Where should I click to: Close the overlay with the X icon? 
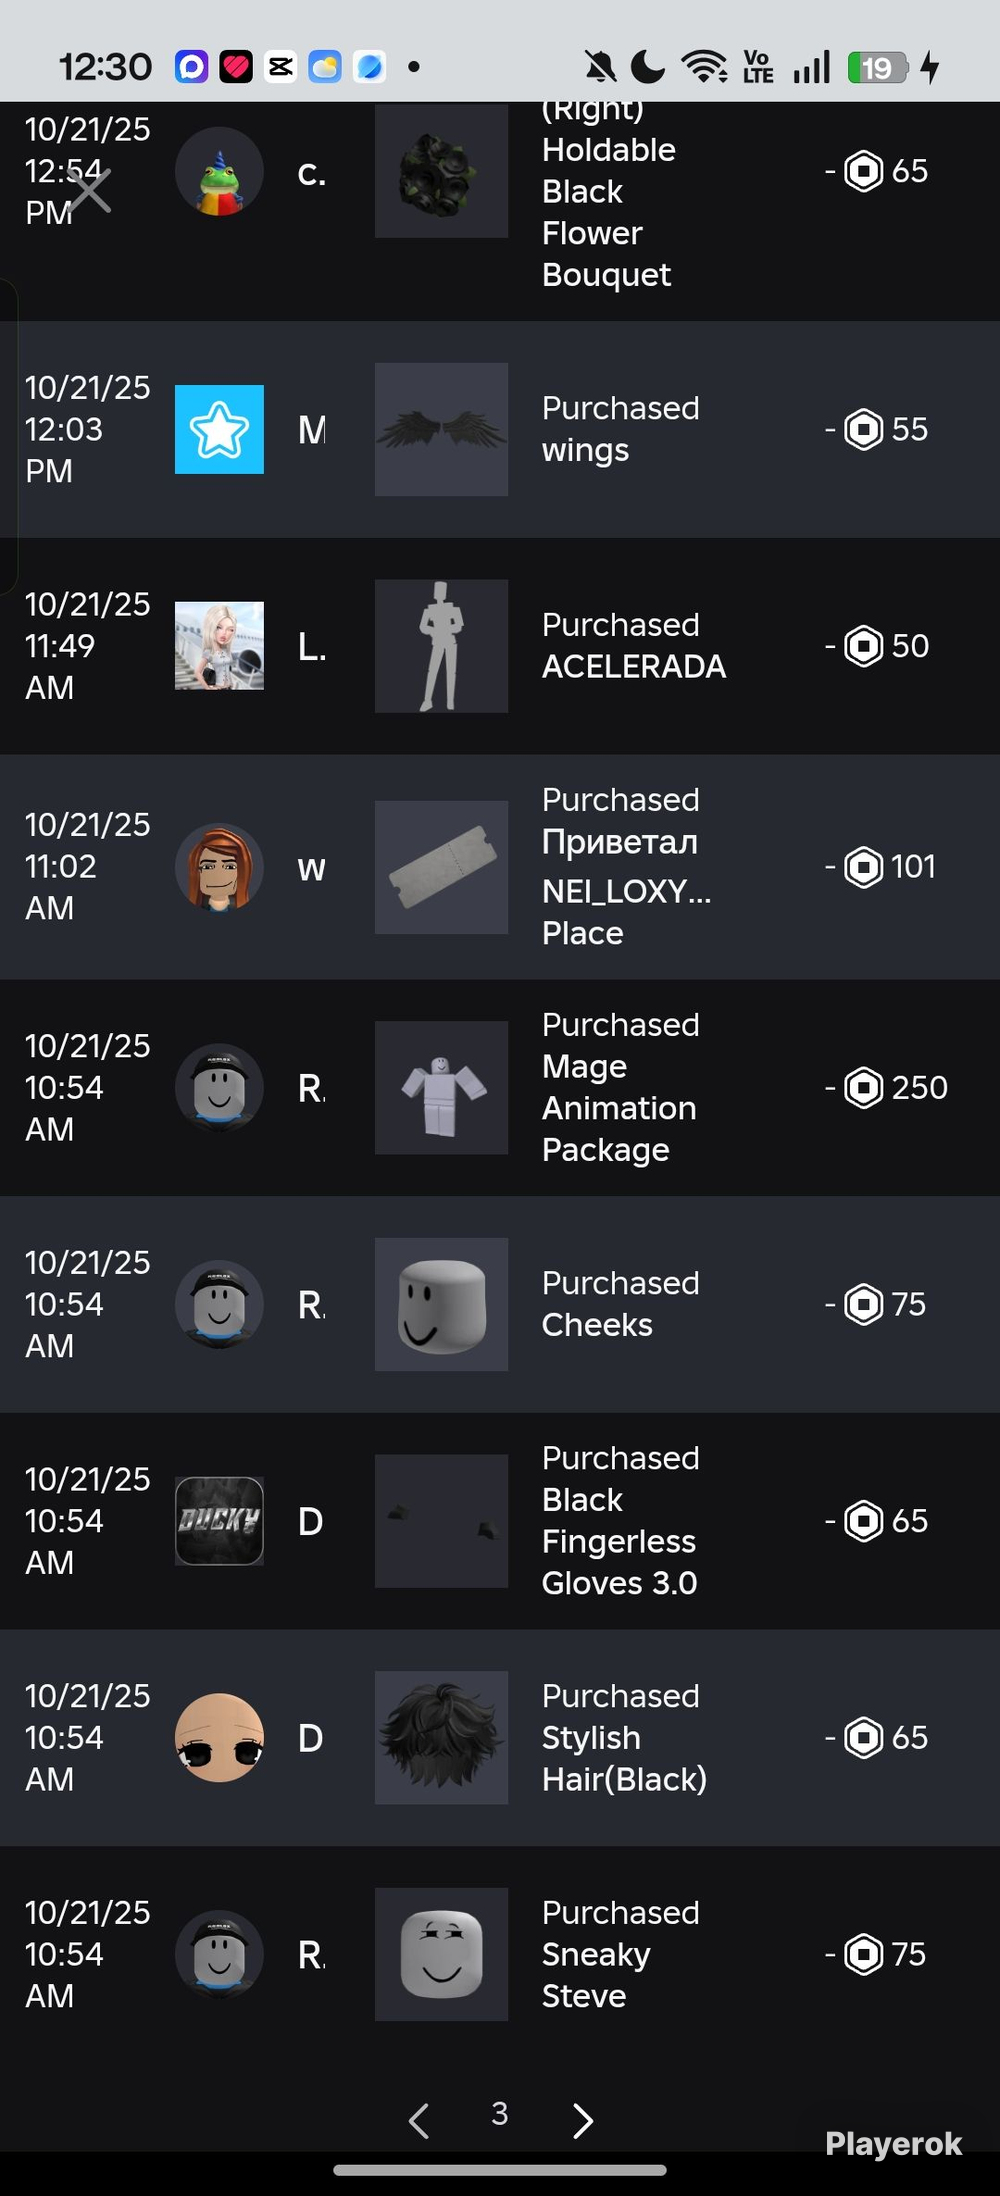click(90, 190)
